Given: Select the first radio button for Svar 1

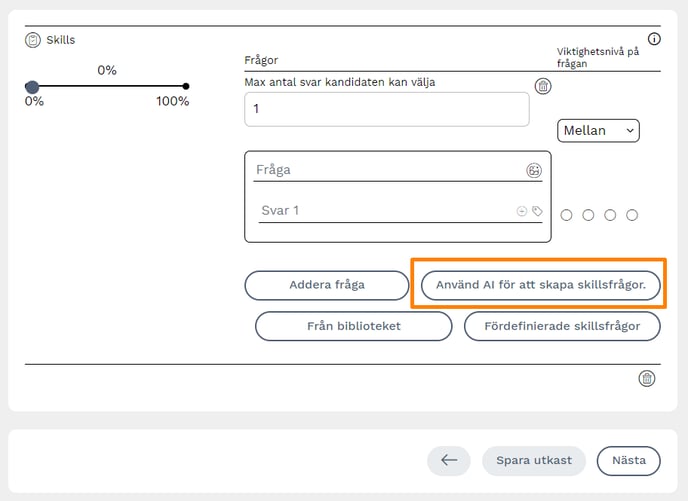Looking at the screenshot, I should (567, 215).
